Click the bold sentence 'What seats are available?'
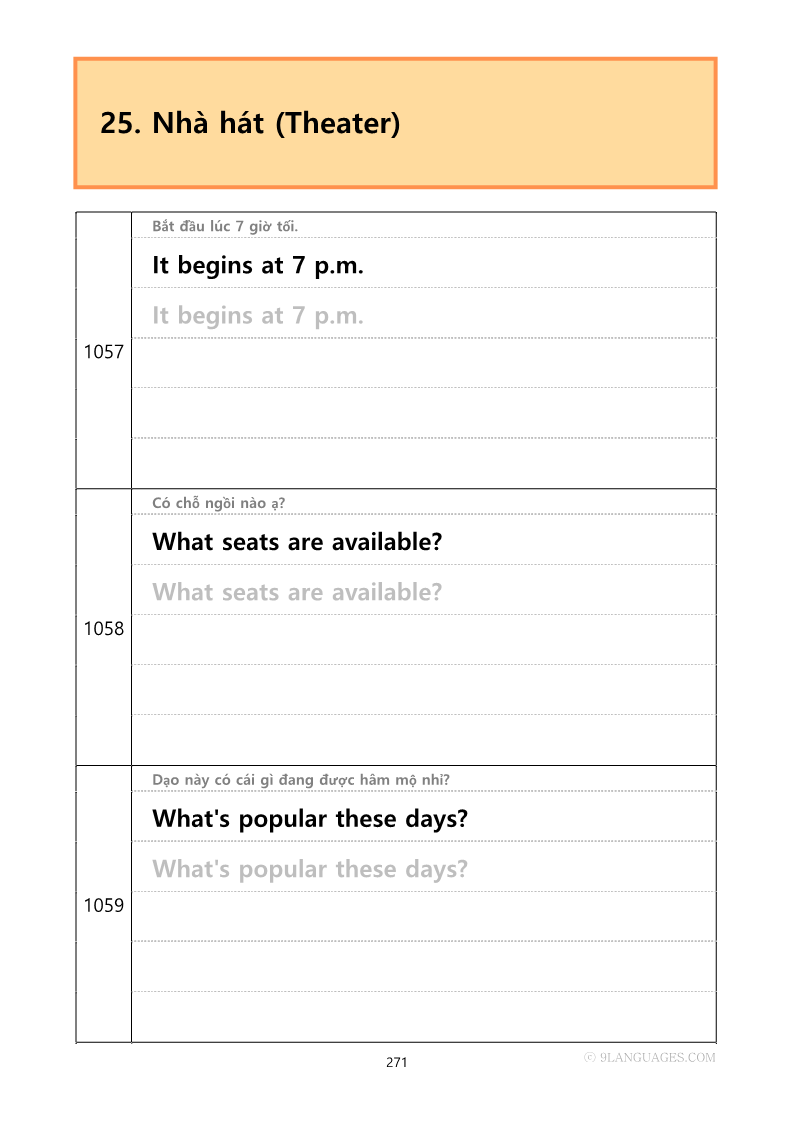794x1123 pixels. tap(297, 542)
